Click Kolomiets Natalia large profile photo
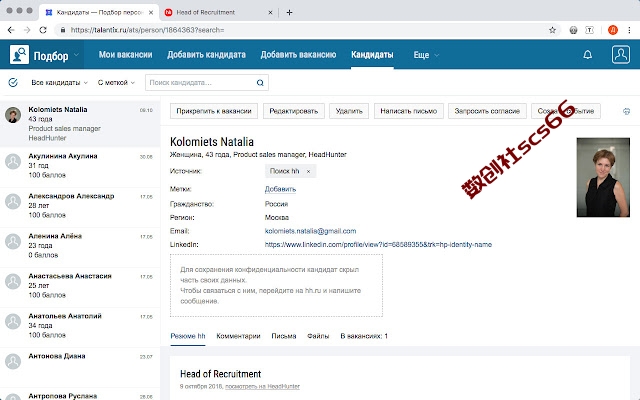640x400 pixels. point(603,177)
